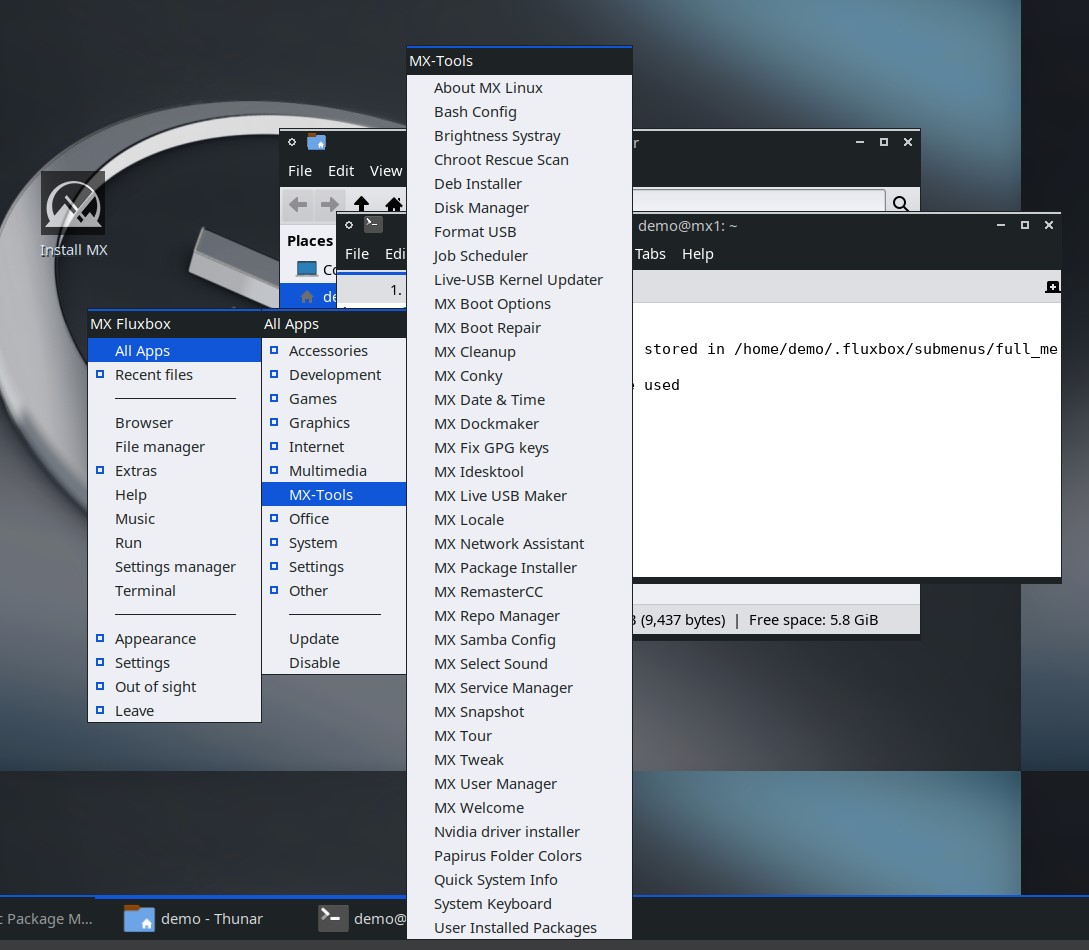Click Thunar location path input field

(759, 201)
